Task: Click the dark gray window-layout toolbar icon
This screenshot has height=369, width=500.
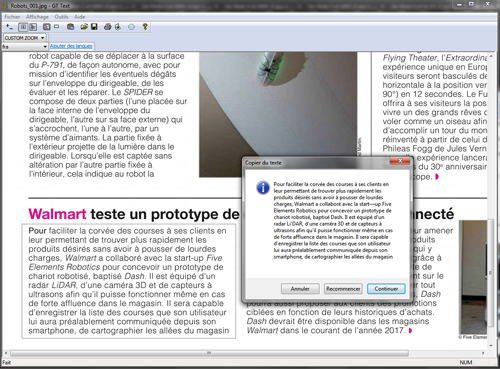Action: click(x=47, y=27)
